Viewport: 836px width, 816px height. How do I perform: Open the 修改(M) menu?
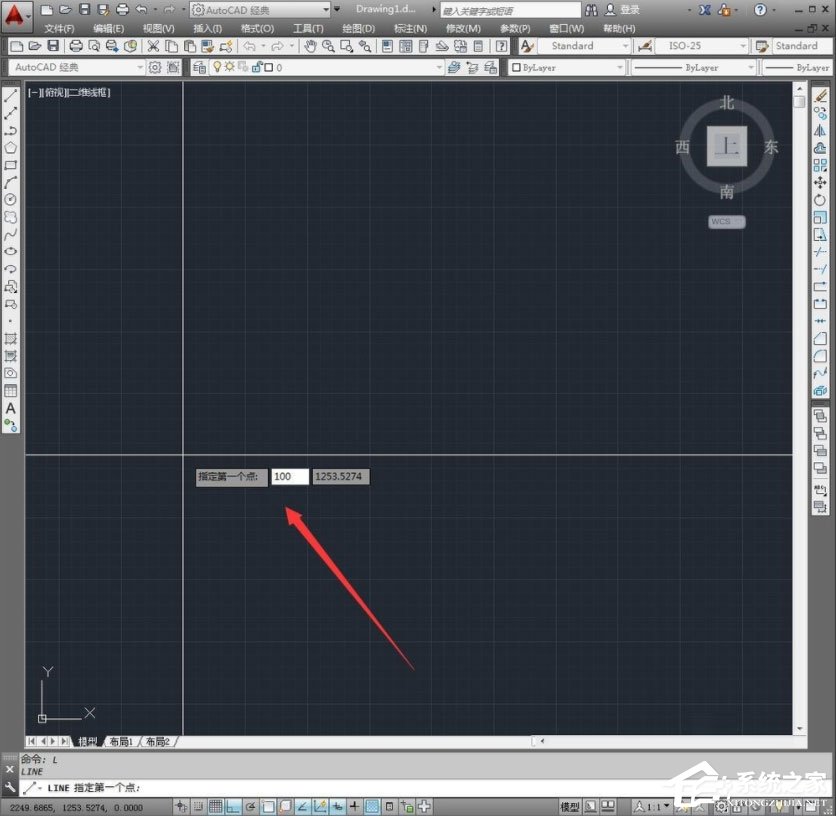click(x=463, y=29)
